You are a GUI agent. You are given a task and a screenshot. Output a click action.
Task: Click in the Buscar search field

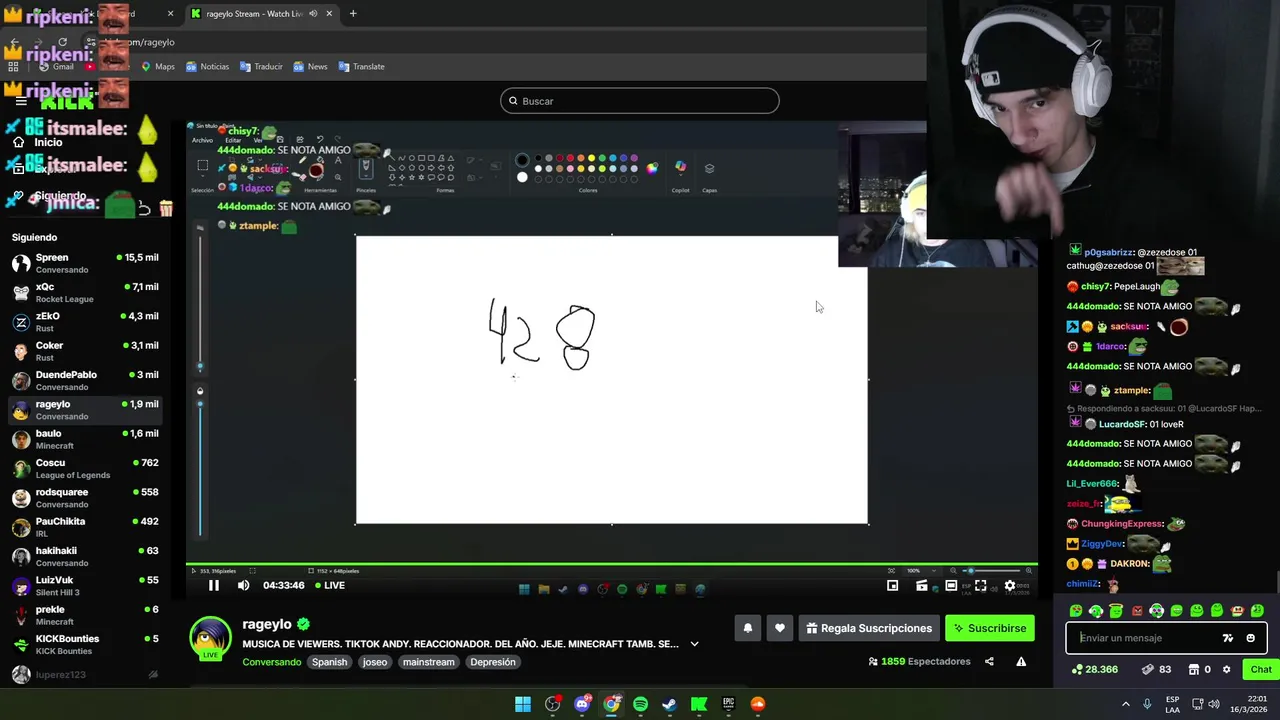pos(640,101)
